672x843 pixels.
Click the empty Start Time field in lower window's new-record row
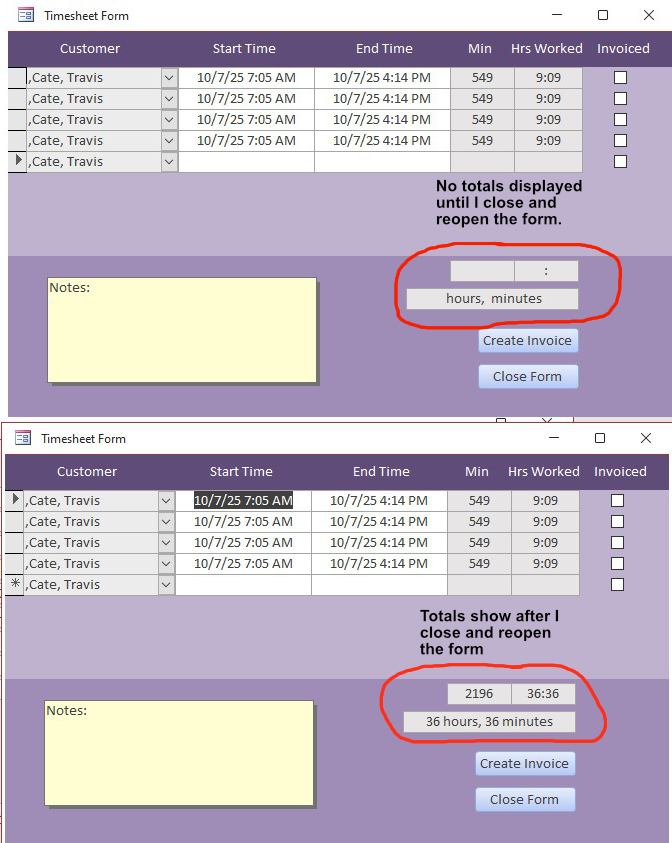pyautogui.click(x=243, y=584)
